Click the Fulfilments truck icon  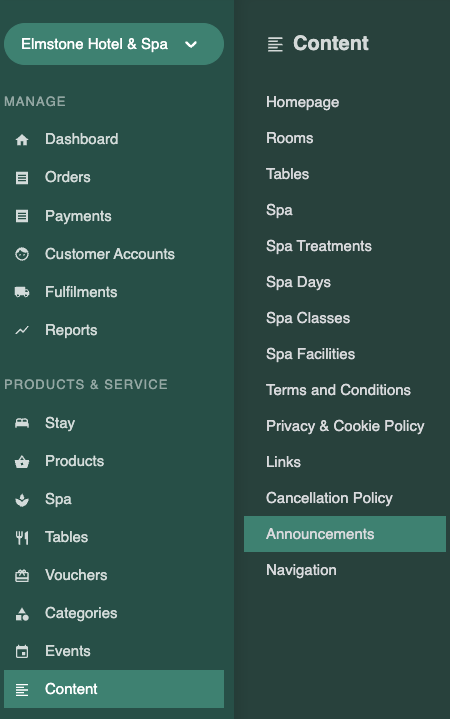tap(22, 292)
